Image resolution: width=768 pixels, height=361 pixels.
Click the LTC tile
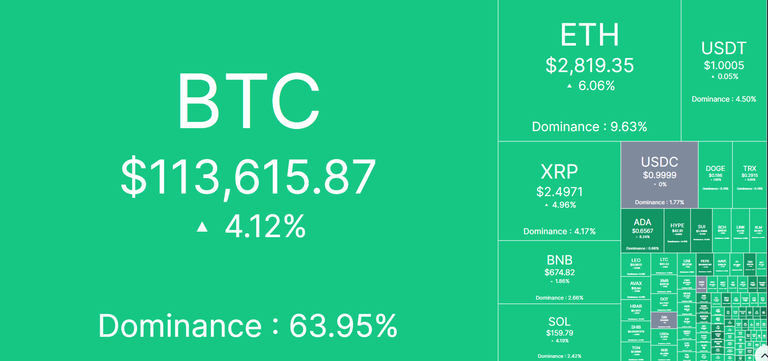click(x=664, y=264)
